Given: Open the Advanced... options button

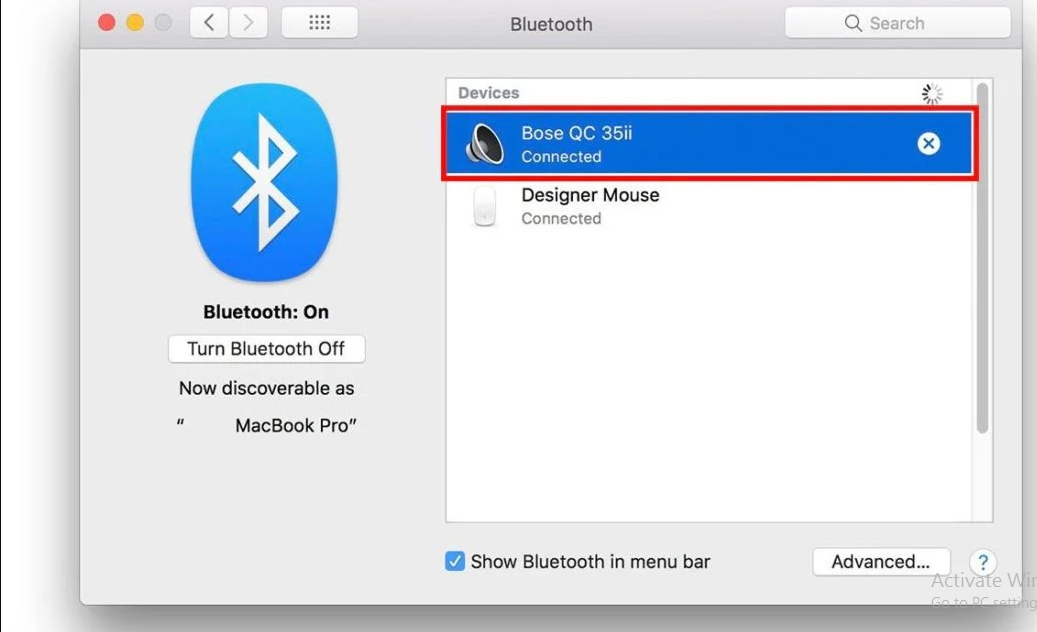Looking at the screenshot, I should pos(881,562).
